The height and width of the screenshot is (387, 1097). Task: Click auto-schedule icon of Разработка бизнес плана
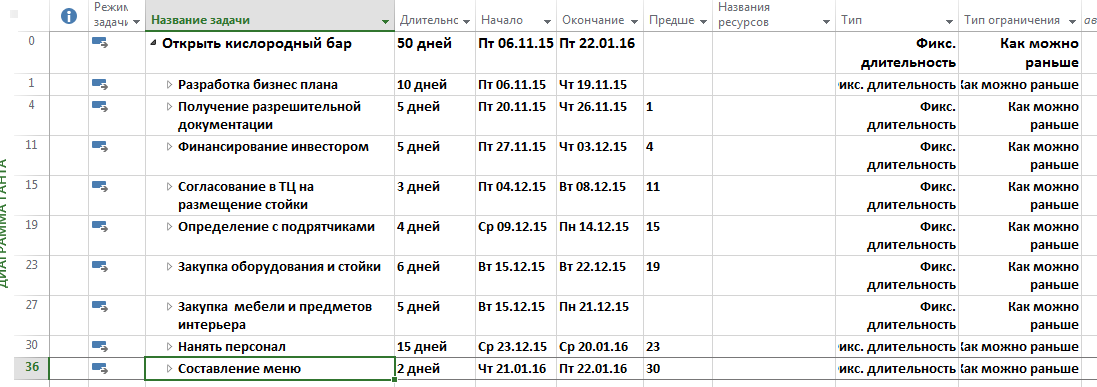pos(100,85)
